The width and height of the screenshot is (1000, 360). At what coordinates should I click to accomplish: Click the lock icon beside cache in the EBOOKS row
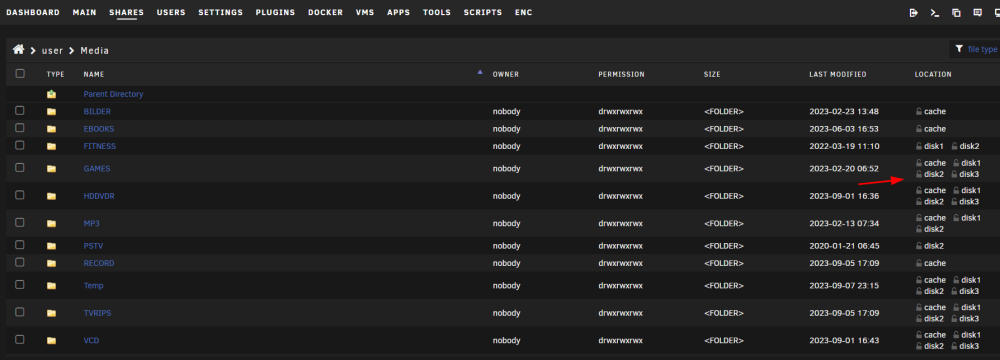919,128
